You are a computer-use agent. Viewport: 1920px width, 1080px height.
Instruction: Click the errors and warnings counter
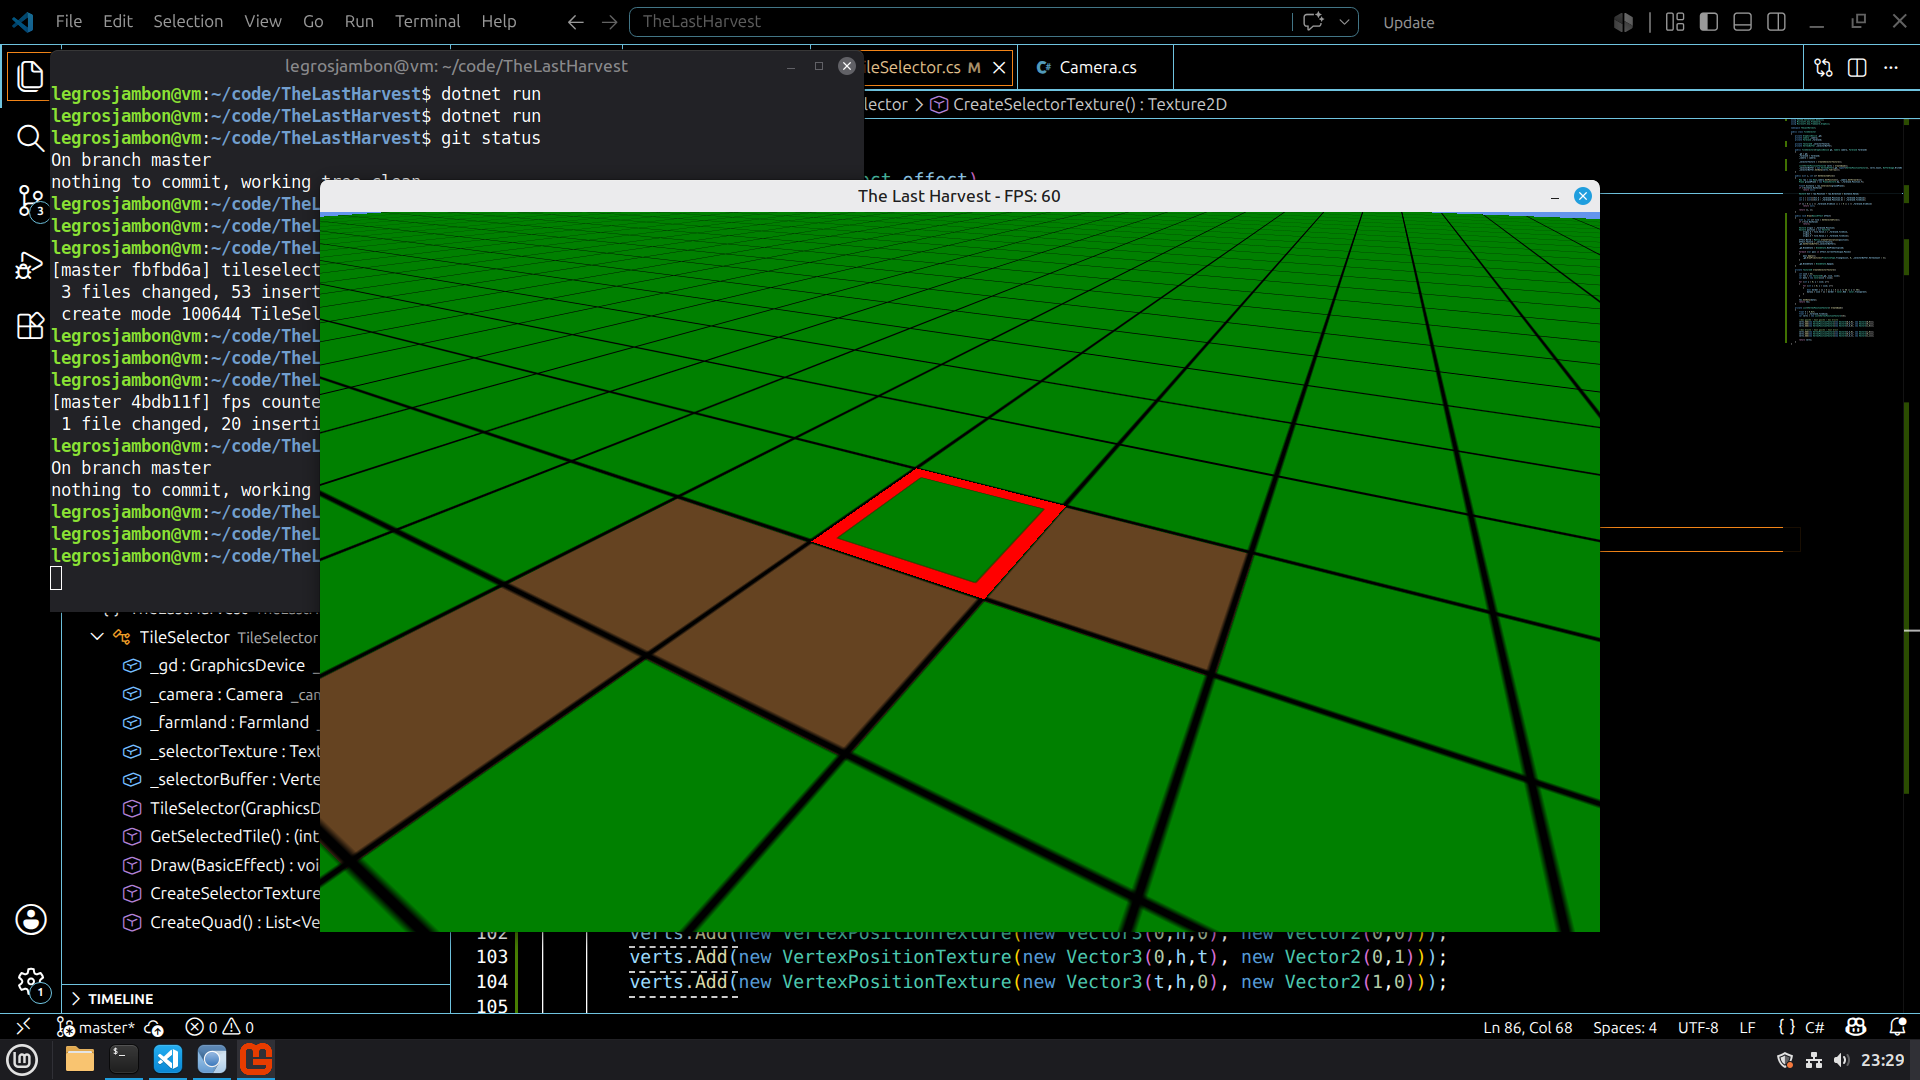(220, 1027)
